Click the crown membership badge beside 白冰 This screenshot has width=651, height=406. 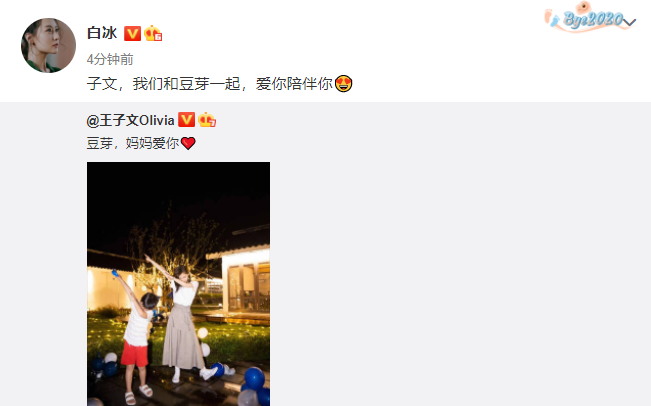click(x=153, y=33)
